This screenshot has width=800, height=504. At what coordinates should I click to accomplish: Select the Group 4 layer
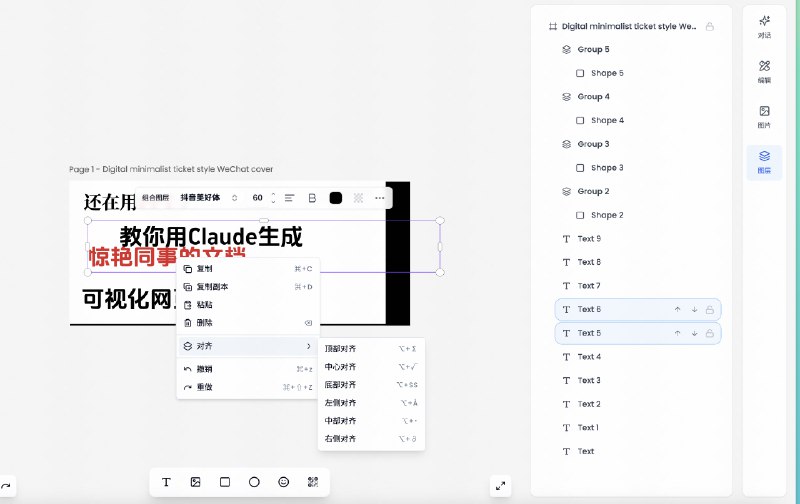click(x=638, y=96)
